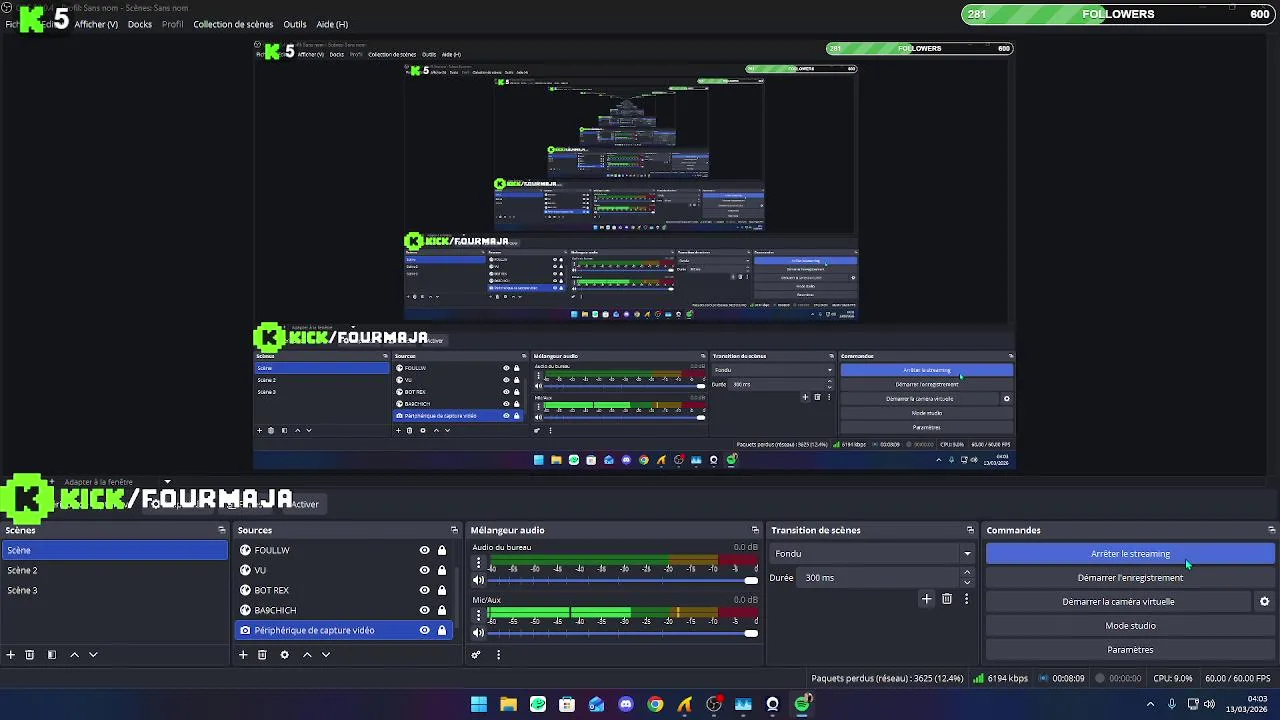Open Aide (H) menu
The image size is (1280, 720).
coord(332,24)
